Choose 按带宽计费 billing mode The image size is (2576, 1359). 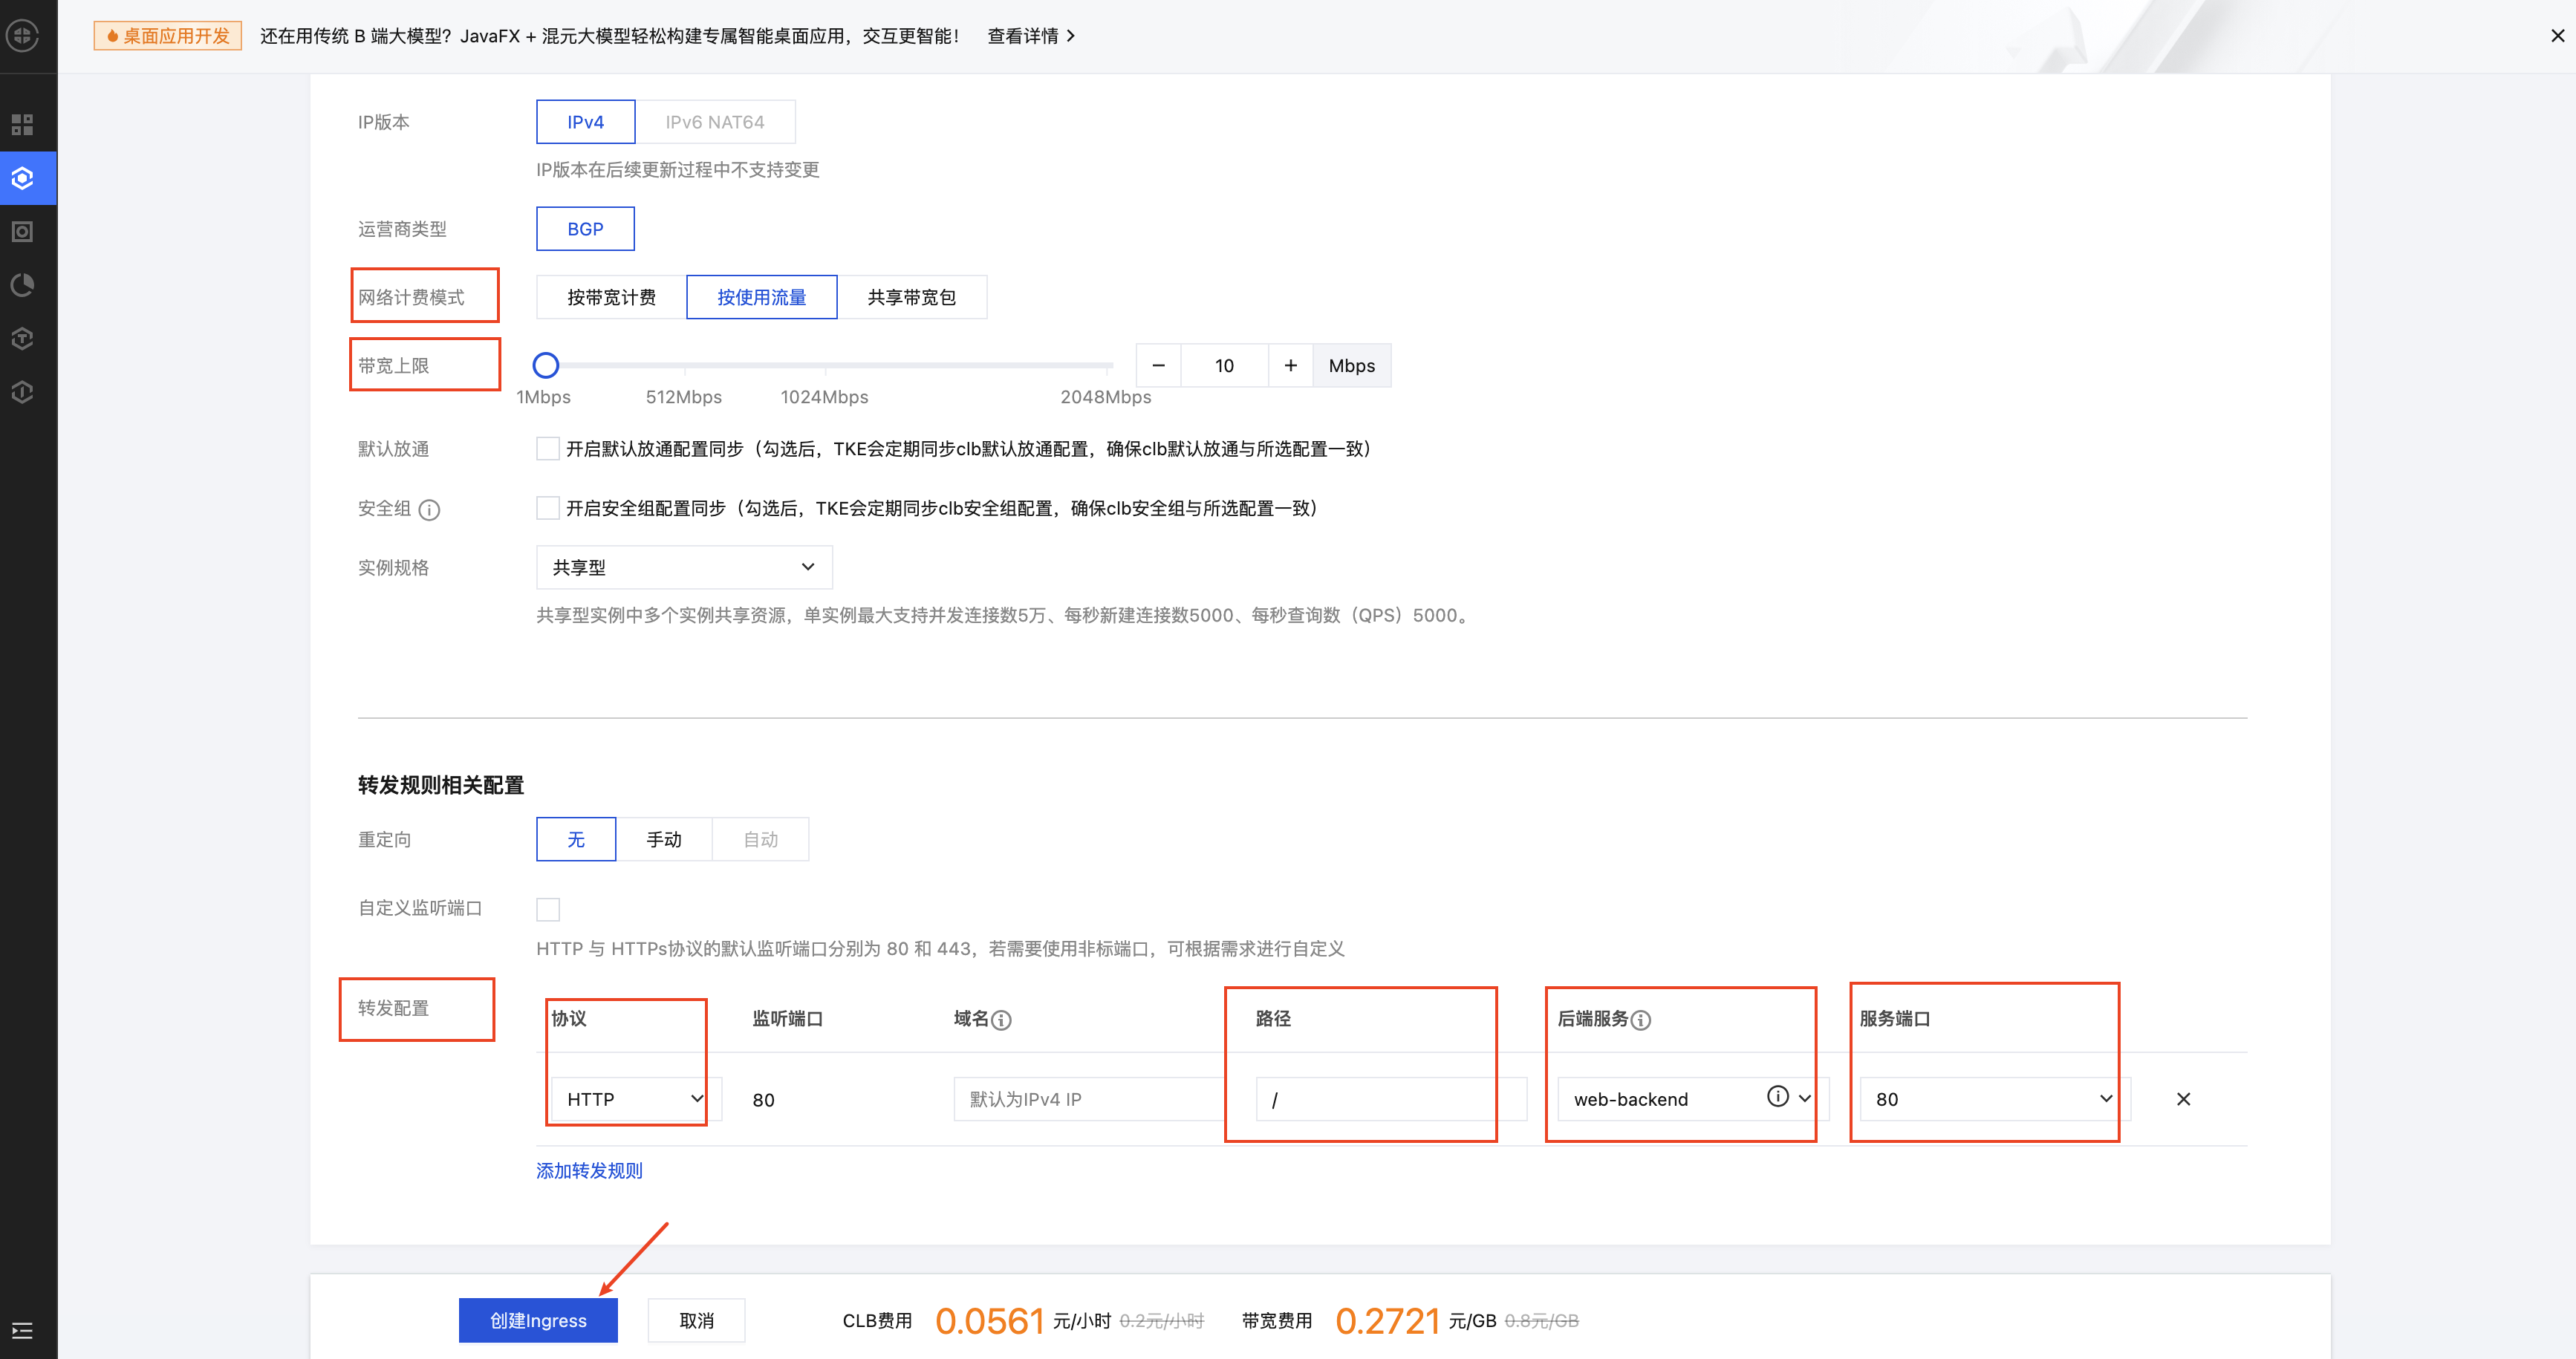(x=611, y=297)
